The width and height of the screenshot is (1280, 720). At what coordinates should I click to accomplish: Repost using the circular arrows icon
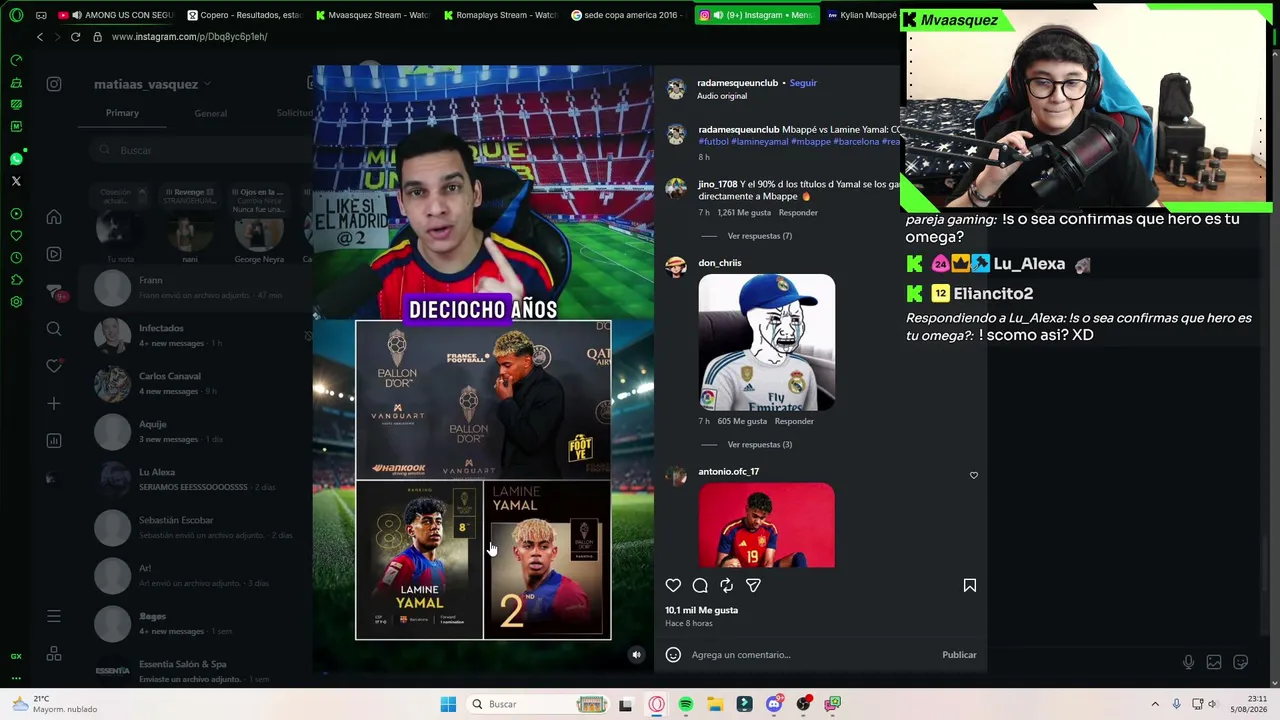(x=727, y=586)
